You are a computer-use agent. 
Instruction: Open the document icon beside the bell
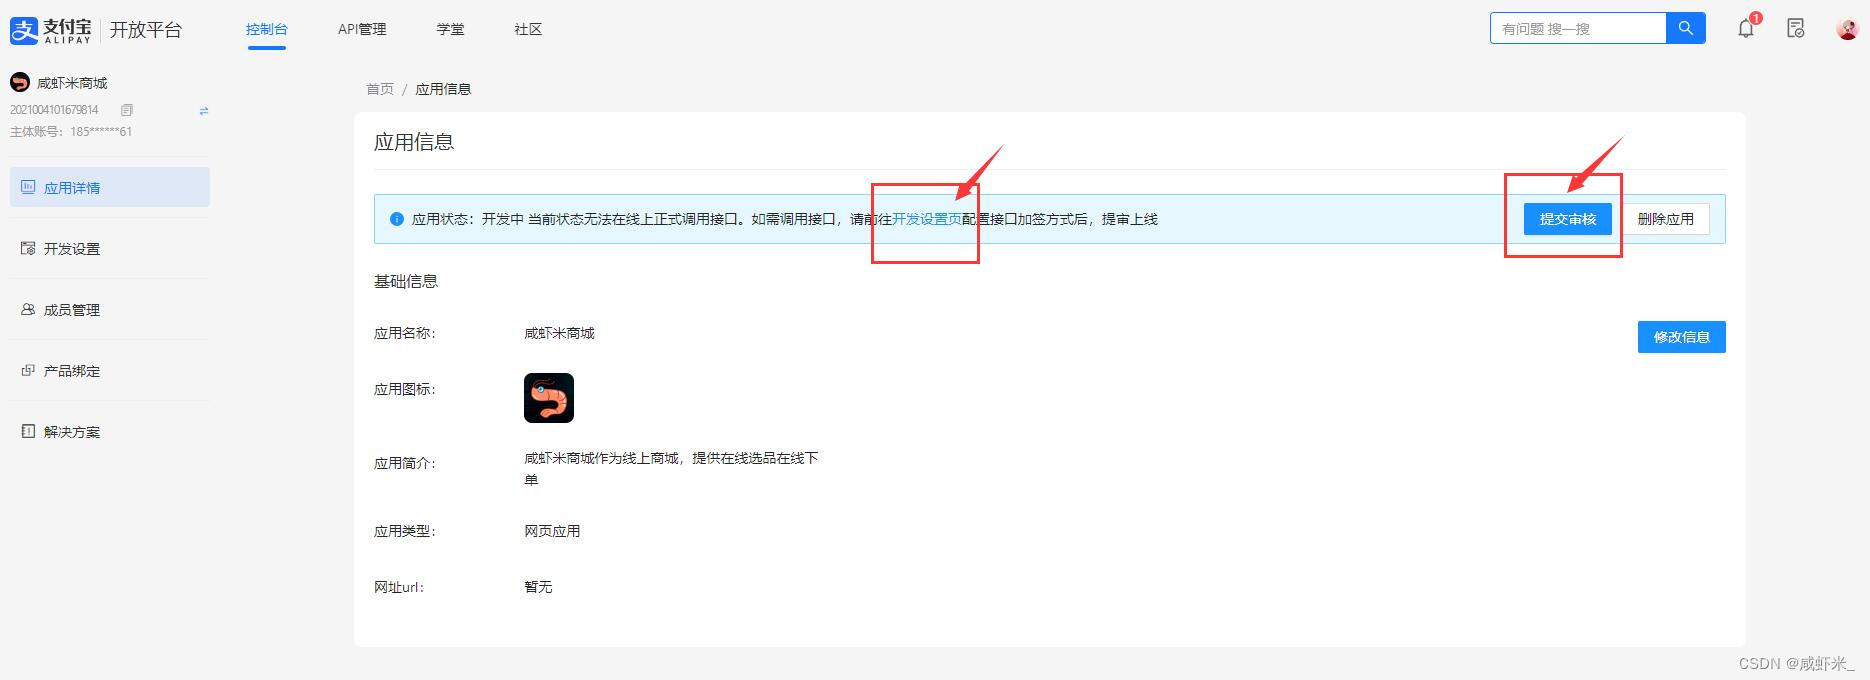coord(1796,28)
